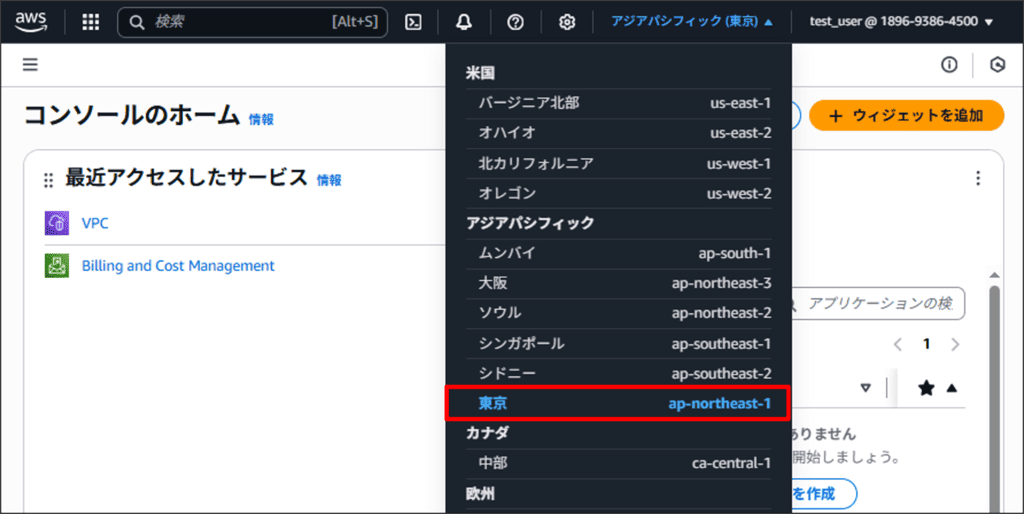Click the 検索 search input field
The height and width of the screenshot is (514, 1024).
[x=252, y=22]
